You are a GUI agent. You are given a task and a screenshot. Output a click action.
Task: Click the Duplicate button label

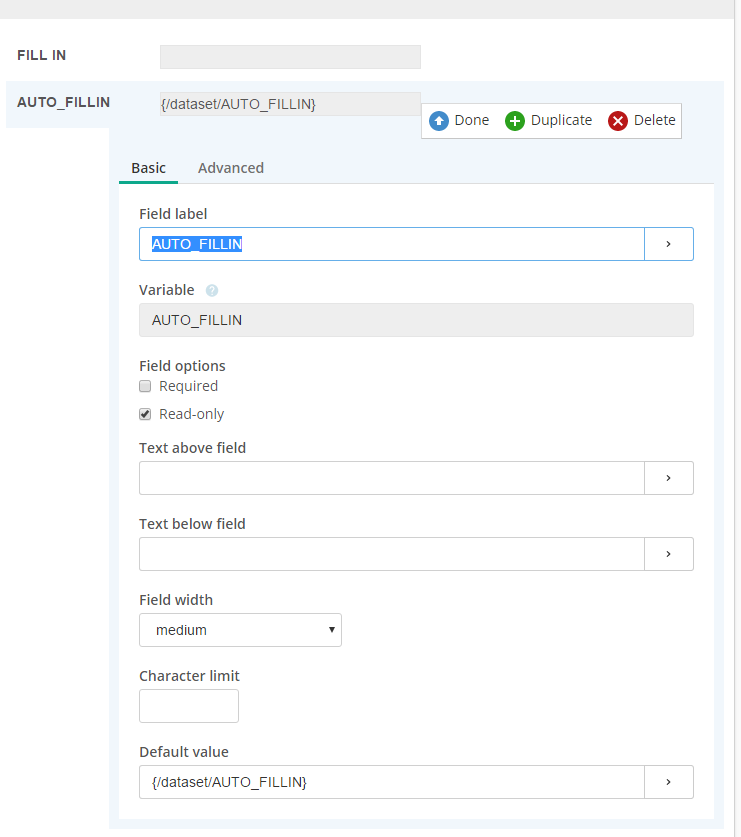pyautogui.click(x=562, y=120)
